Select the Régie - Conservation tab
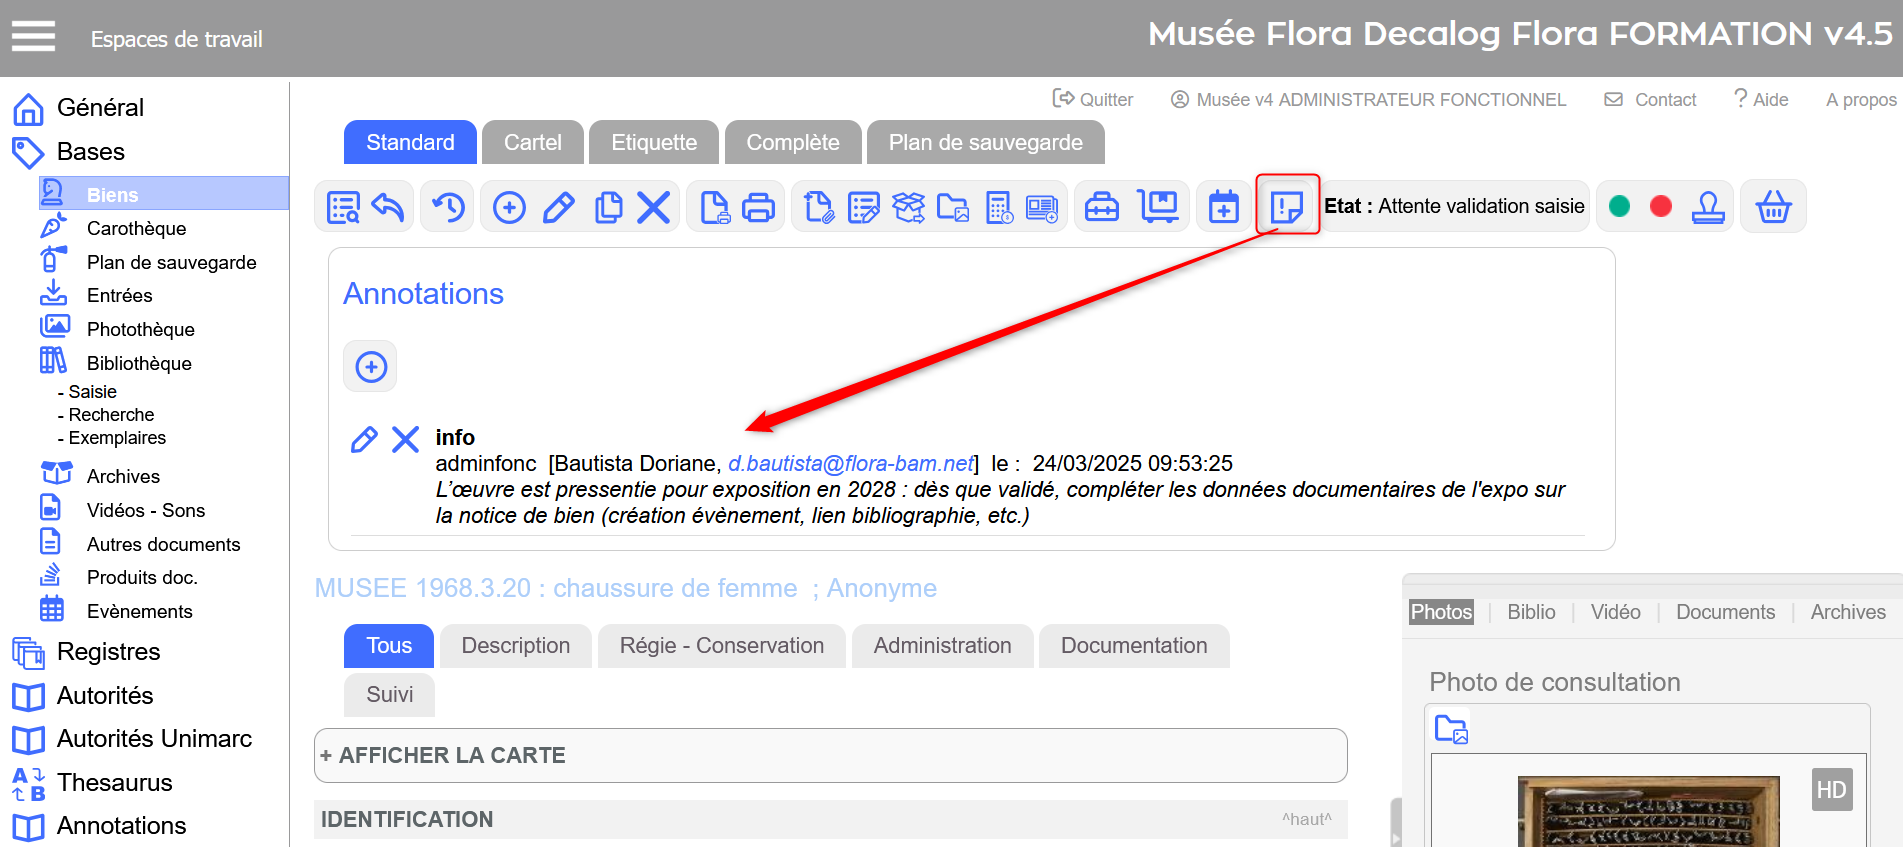1903x847 pixels. [x=721, y=646]
